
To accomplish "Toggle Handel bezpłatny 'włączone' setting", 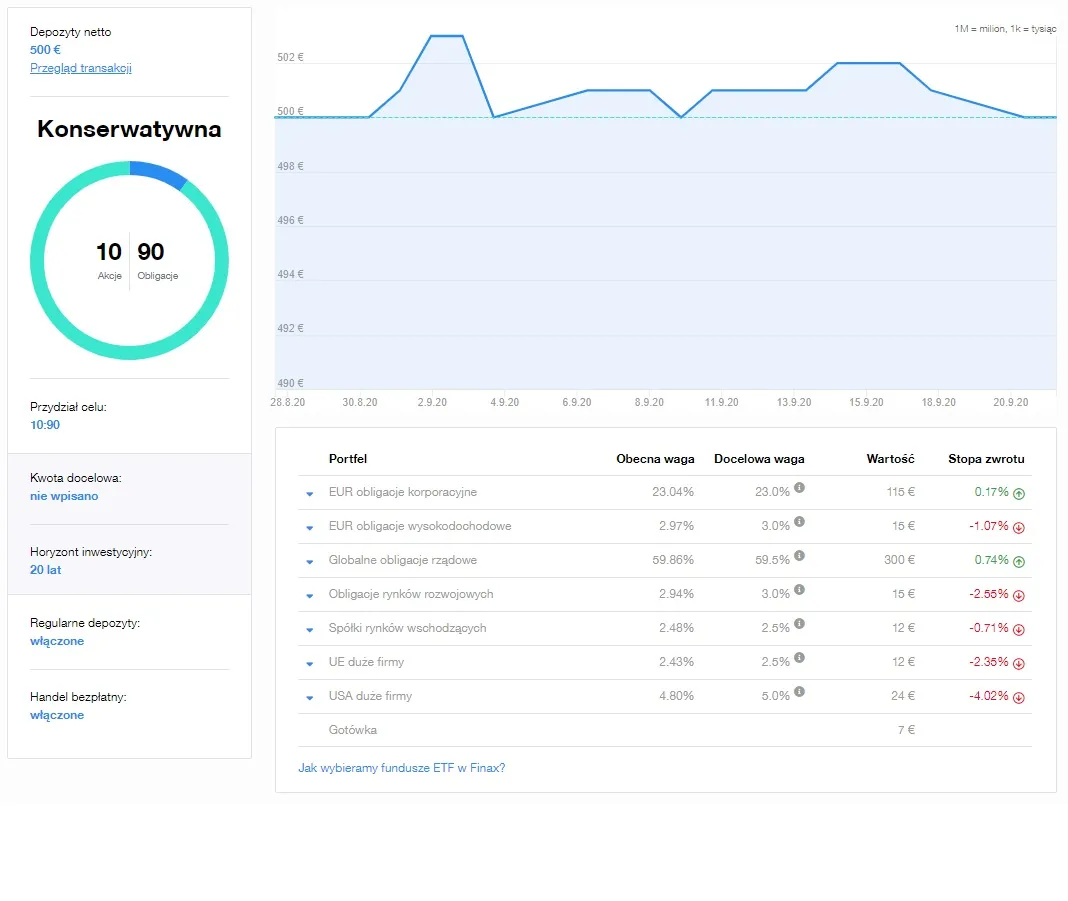I will point(57,715).
